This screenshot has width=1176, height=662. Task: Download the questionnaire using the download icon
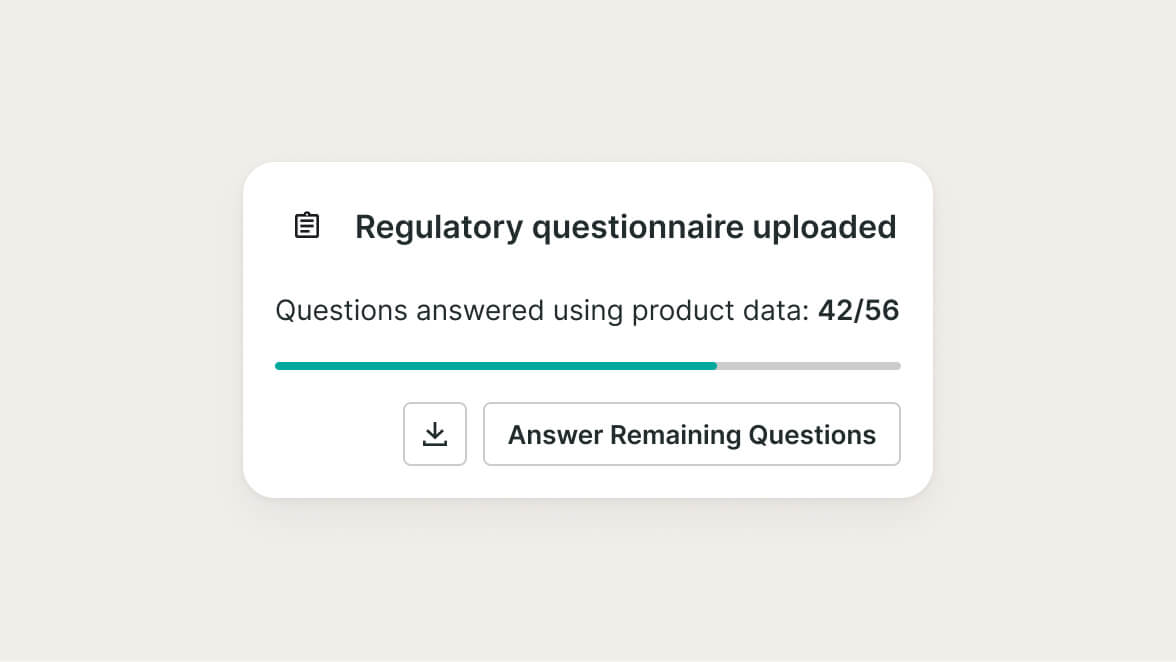pyautogui.click(x=435, y=434)
